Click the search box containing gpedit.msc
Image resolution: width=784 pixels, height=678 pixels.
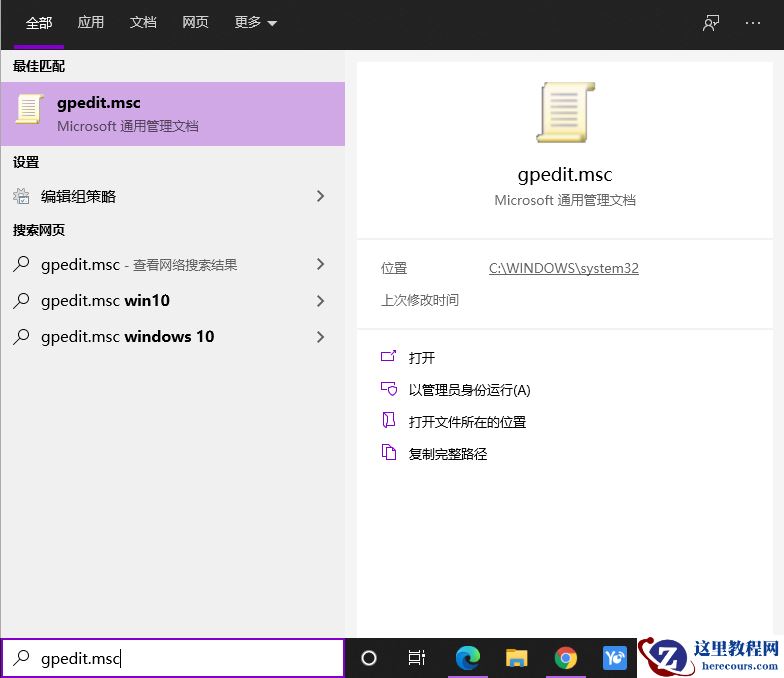172,658
